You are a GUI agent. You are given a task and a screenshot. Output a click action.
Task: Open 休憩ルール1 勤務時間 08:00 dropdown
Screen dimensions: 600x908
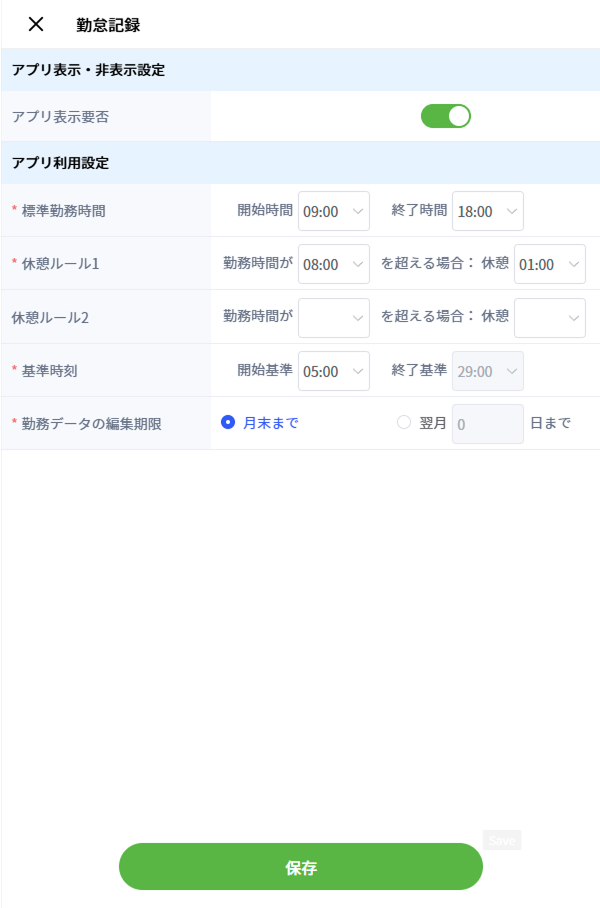click(x=334, y=264)
